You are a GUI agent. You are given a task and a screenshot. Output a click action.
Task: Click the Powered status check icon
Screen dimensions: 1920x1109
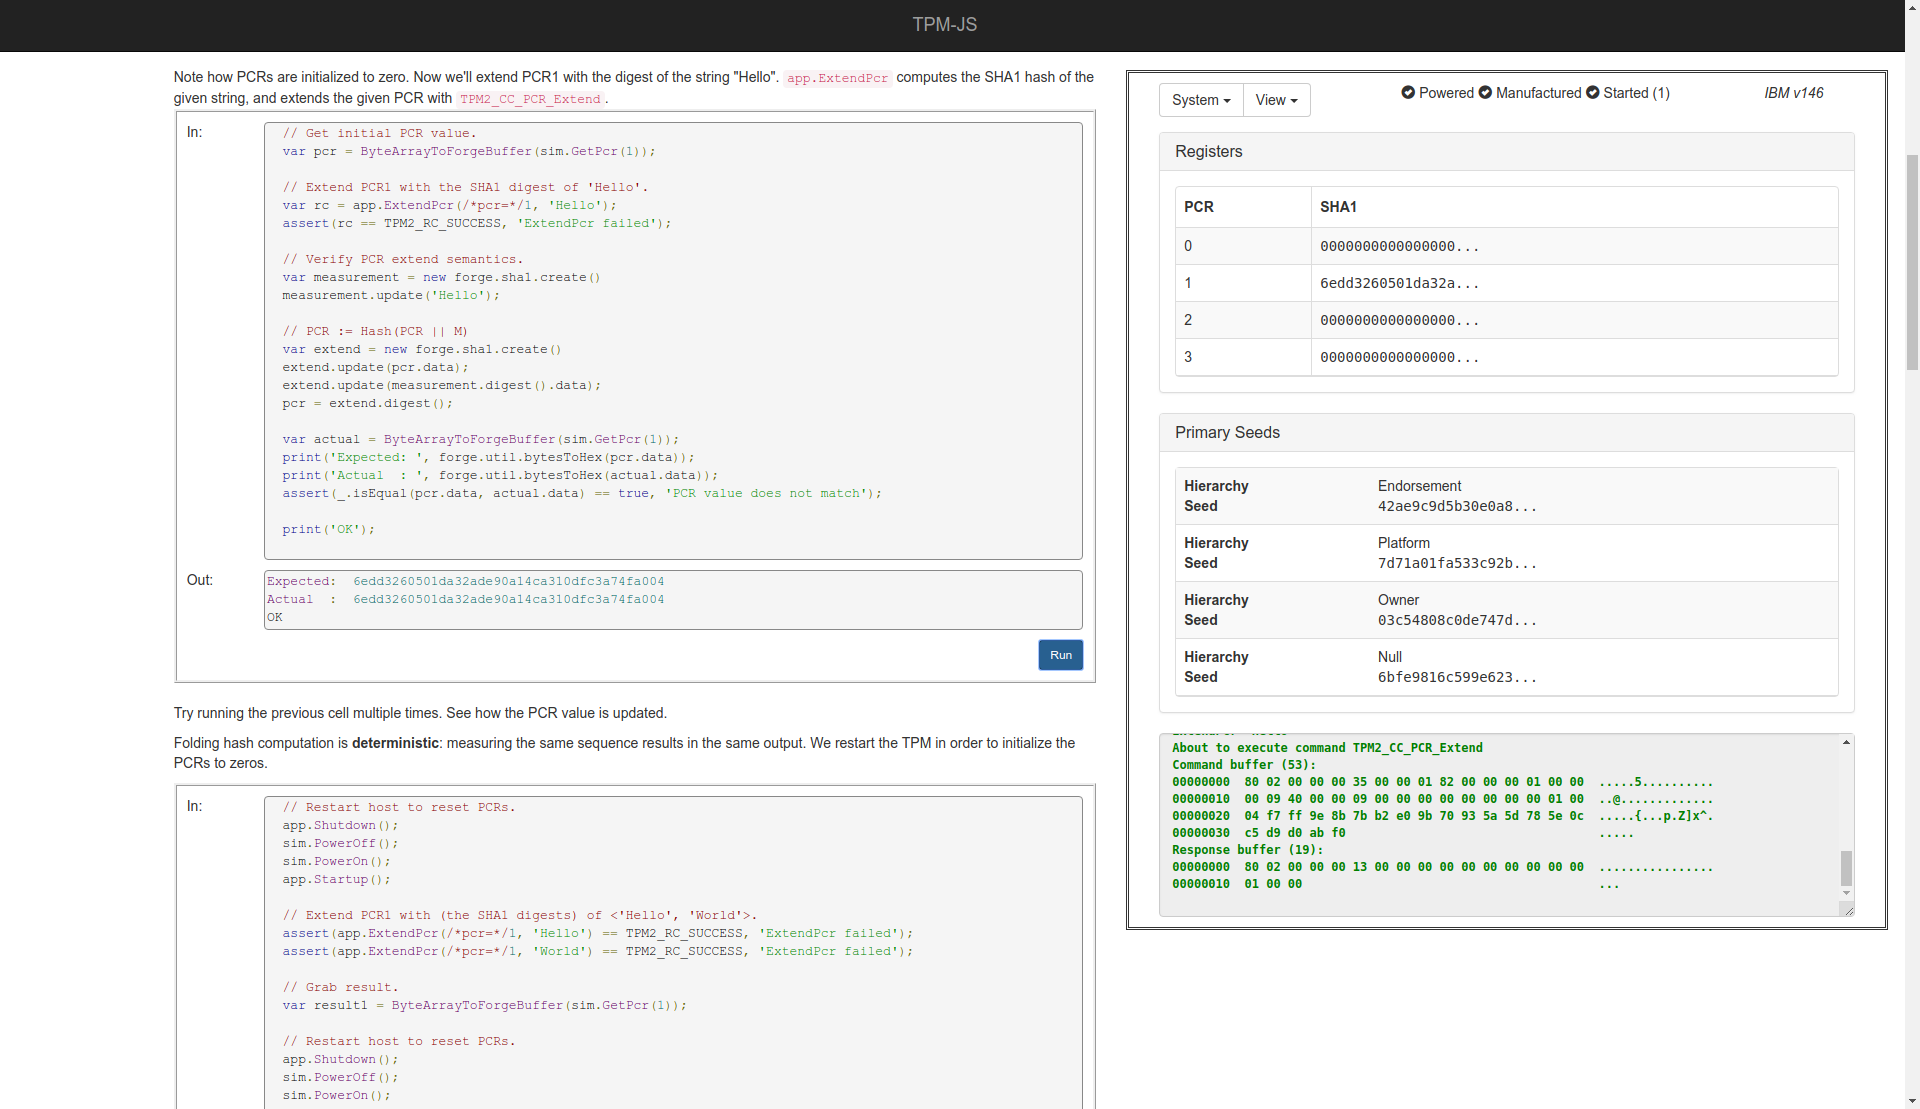click(1408, 93)
